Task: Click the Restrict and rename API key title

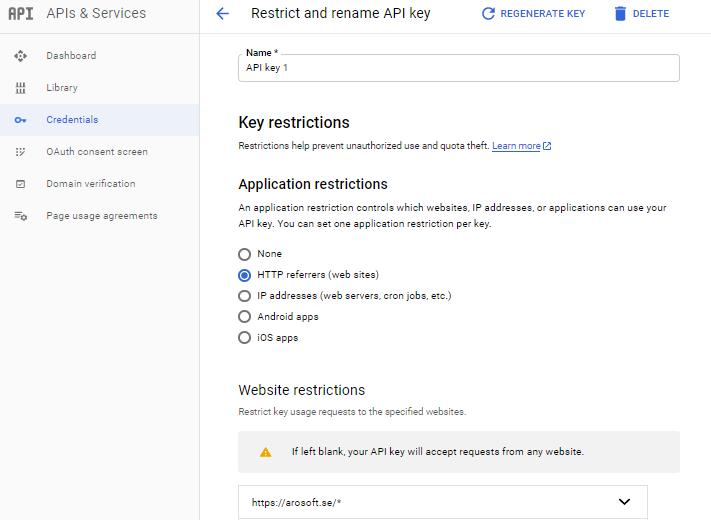Action: pyautogui.click(x=341, y=13)
